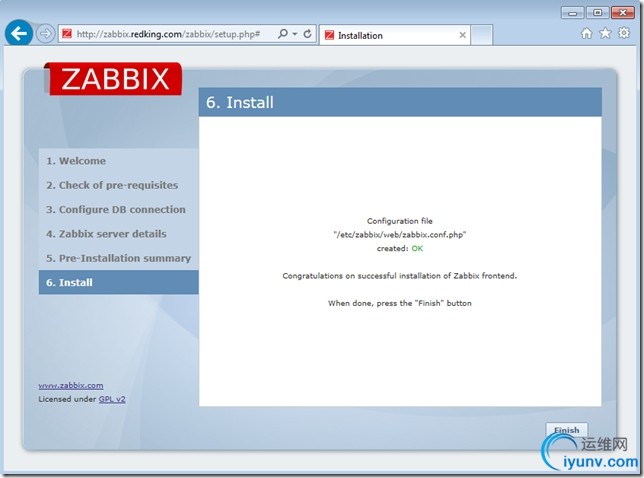Click the "Configuration file" text line
Image resolution: width=644 pixels, height=478 pixels.
[400, 221]
